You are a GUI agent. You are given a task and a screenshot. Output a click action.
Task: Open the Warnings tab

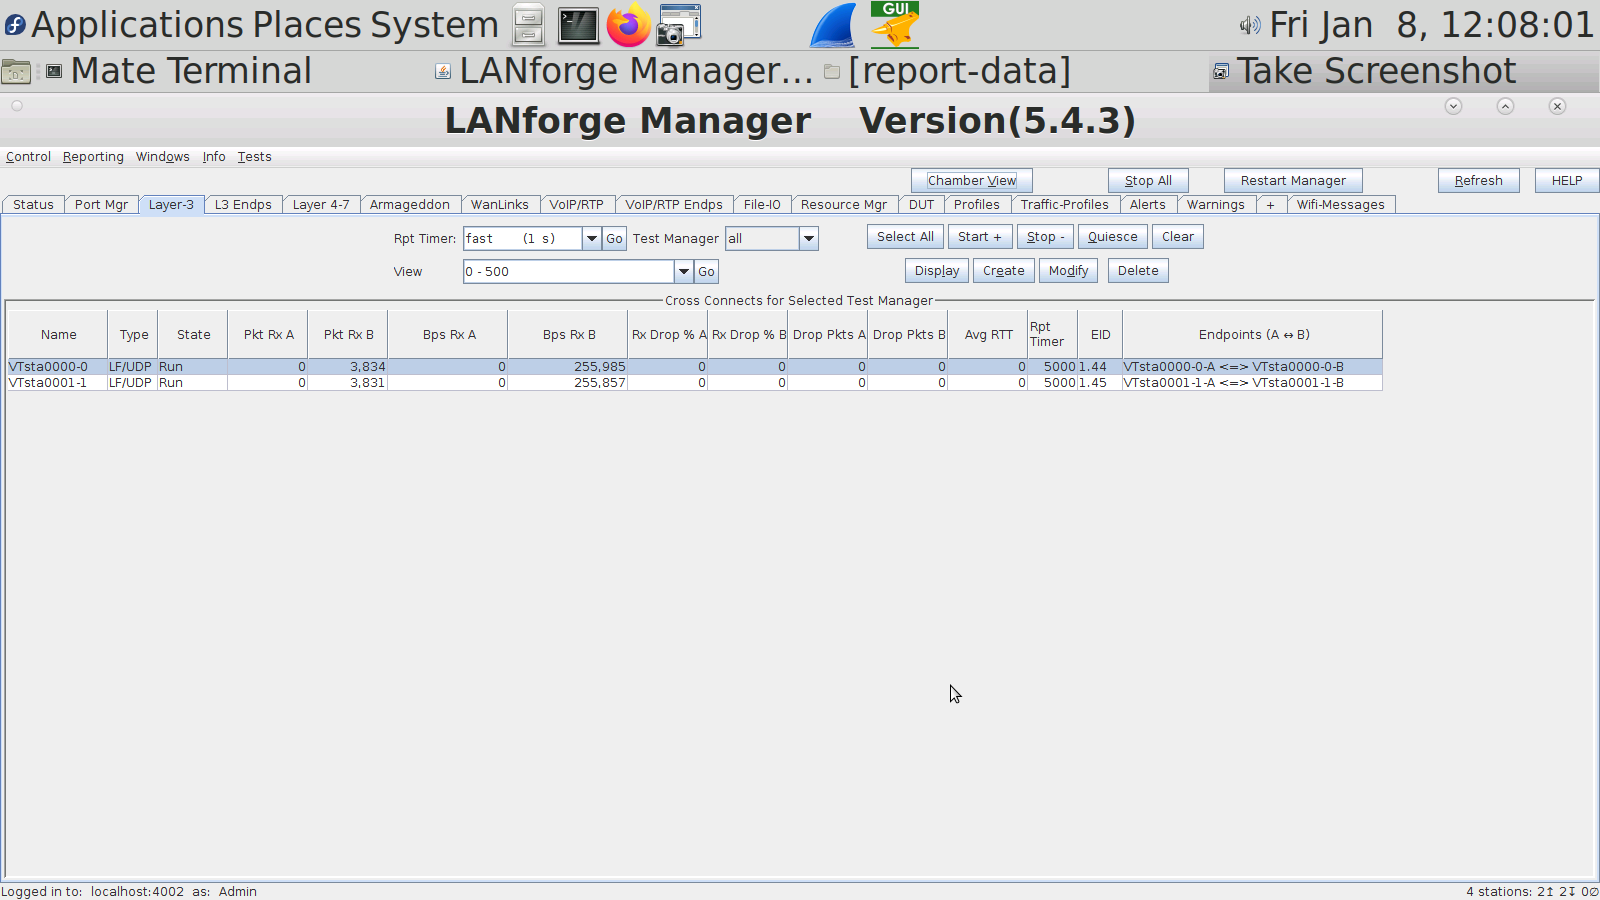click(x=1216, y=205)
